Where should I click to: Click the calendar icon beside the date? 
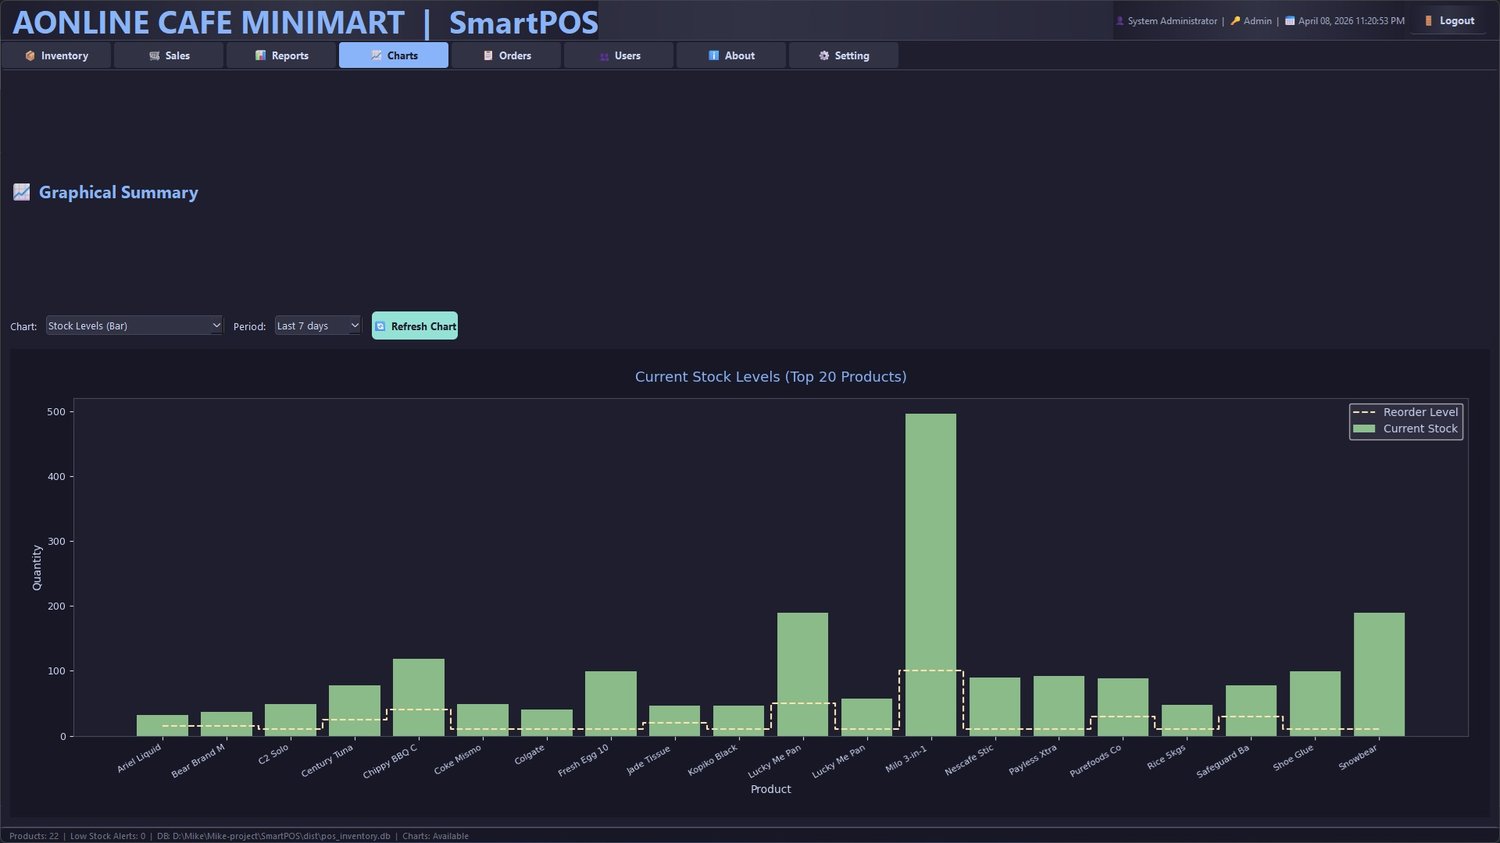[x=1290, y=21]
